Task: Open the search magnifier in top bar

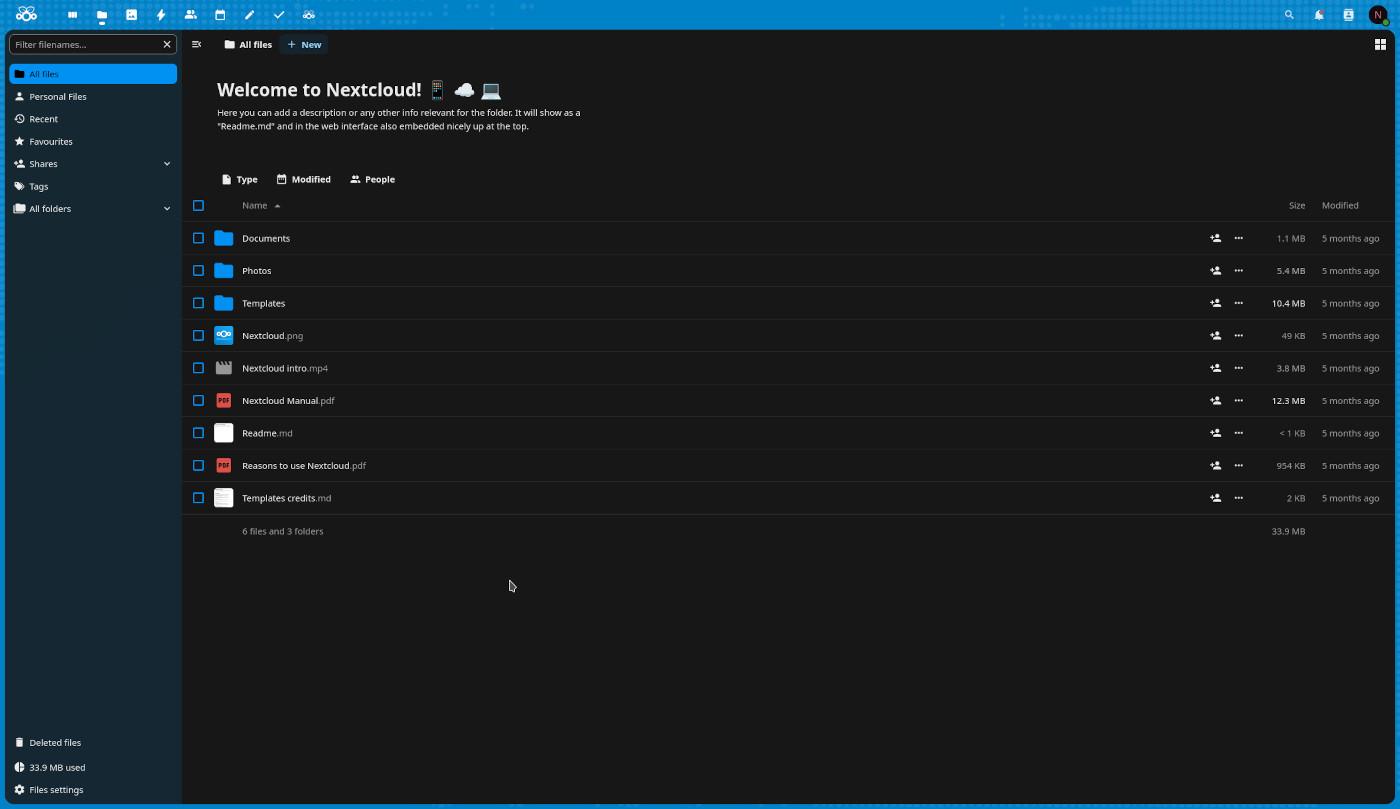Action: [x=1289, y=15]
